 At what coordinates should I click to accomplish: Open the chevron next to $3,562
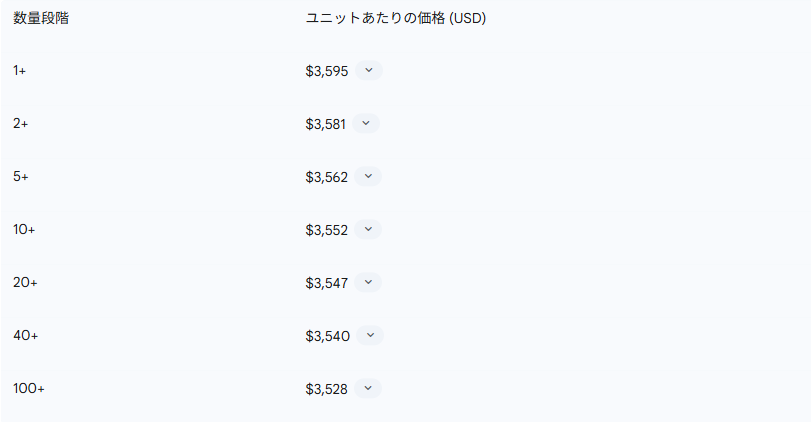[368, 176]
